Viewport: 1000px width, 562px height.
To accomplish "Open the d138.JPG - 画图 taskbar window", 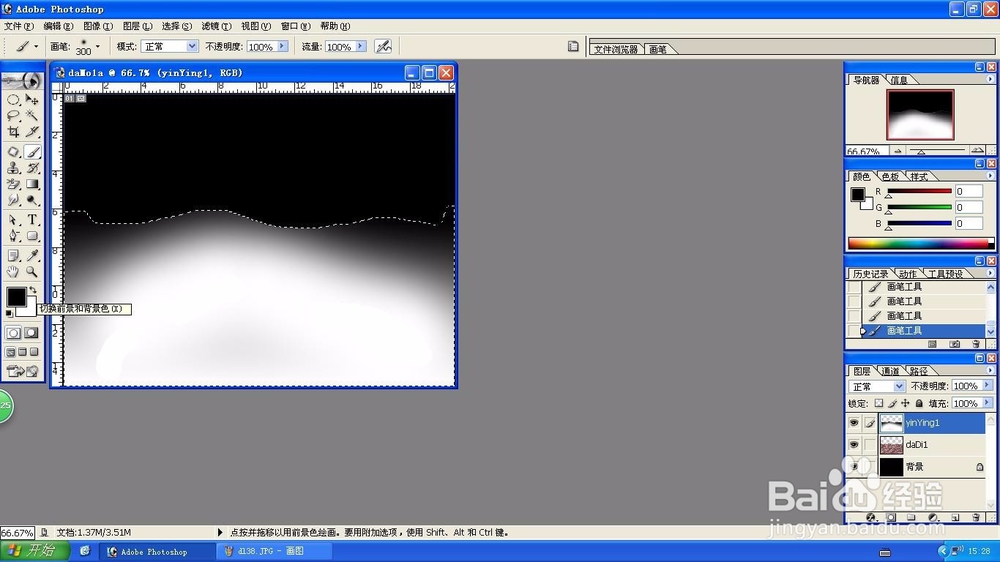I will point(275,551).
